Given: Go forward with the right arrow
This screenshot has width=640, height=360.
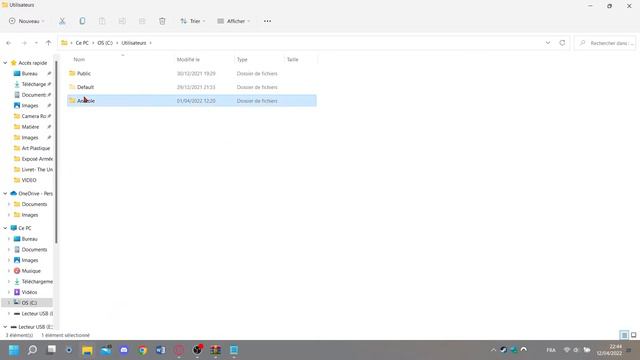Looking at the screenshot, I should tap(24, 43).
